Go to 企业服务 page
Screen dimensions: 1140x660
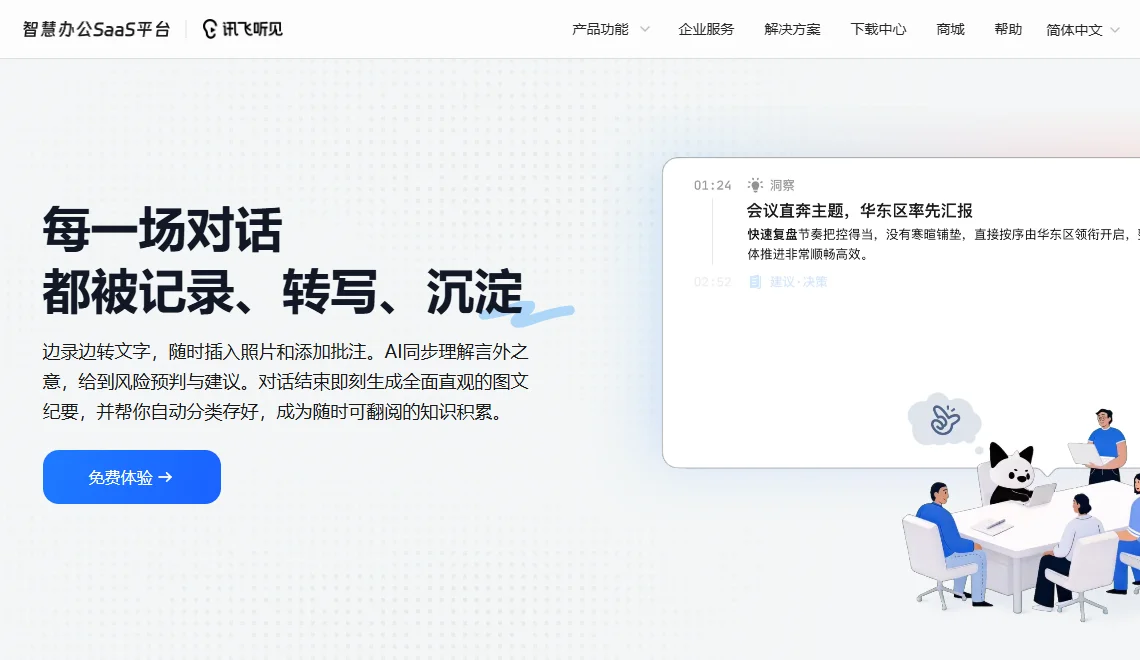click(706, 29)
